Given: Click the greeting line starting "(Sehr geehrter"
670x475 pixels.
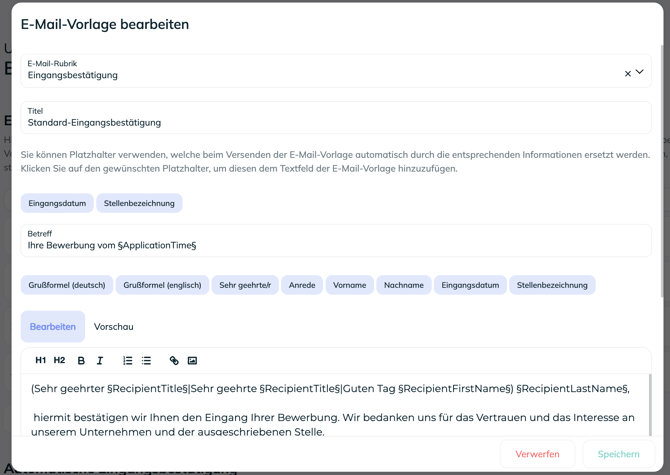Looking at the screenshot, I should click(x=330, y=389).
